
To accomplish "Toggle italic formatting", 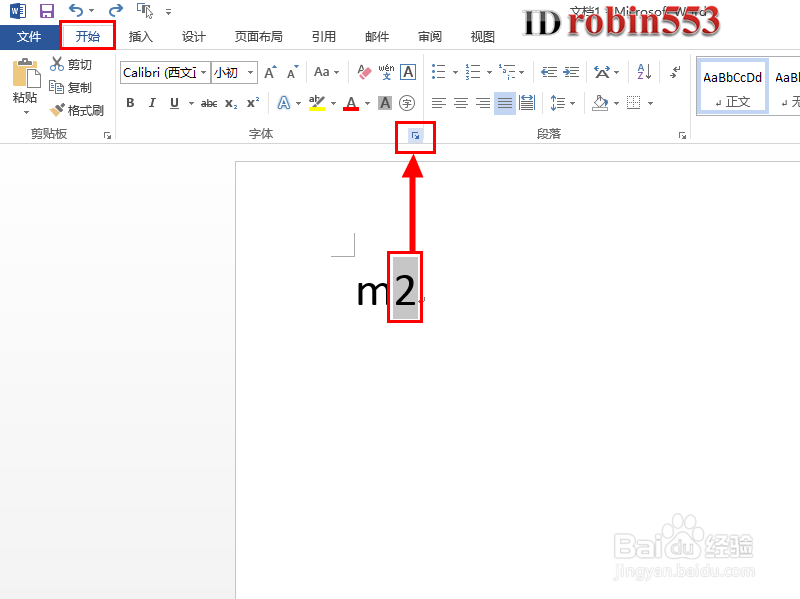I will 152,103.
